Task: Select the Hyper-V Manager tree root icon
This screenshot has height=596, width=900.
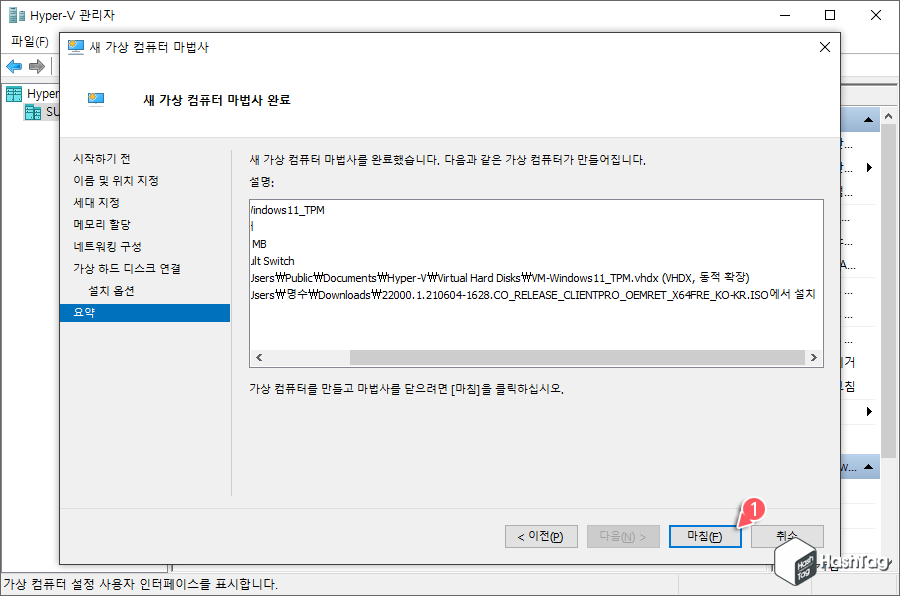Action: pos(14,94)
